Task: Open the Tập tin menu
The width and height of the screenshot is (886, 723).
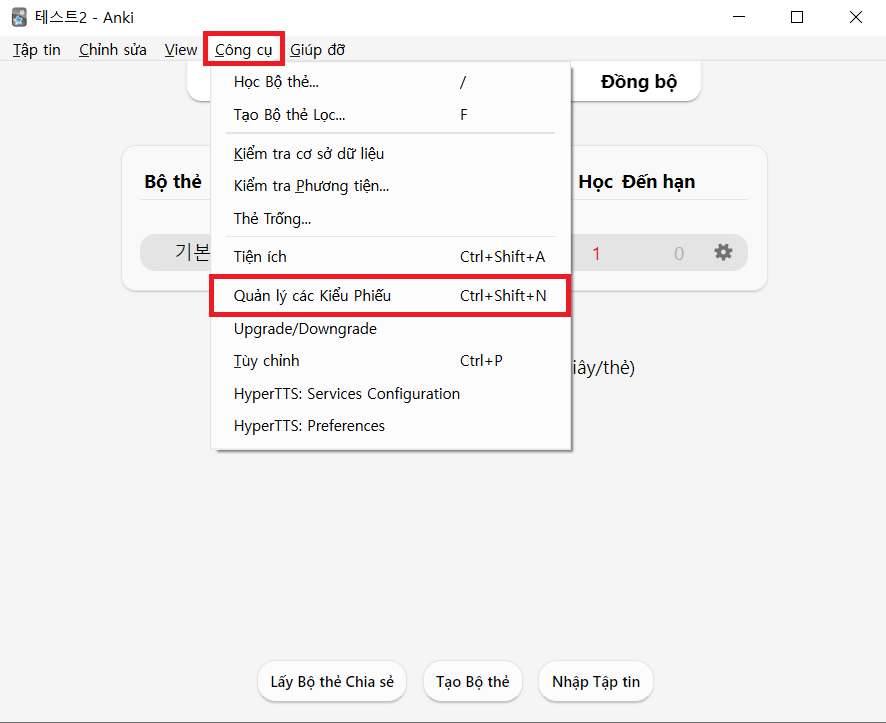Action: [x=37, y=50]
